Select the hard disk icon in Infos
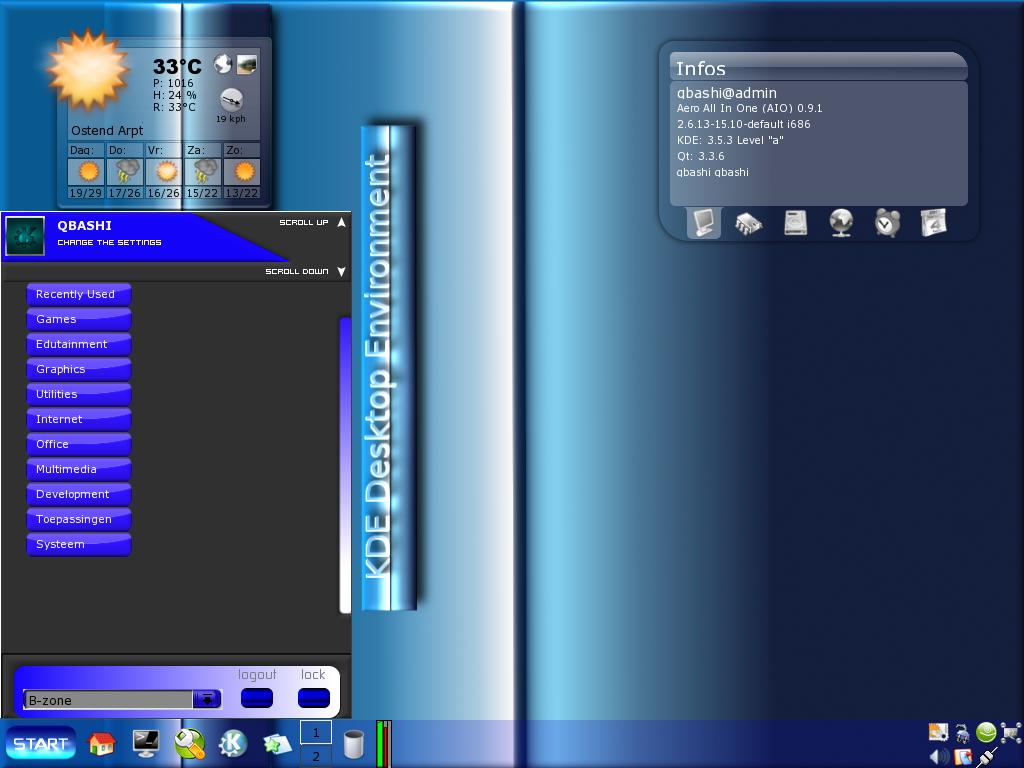The height and width of the screenshot is (768, 1024). pyautogui.click(x=795, y=223)
